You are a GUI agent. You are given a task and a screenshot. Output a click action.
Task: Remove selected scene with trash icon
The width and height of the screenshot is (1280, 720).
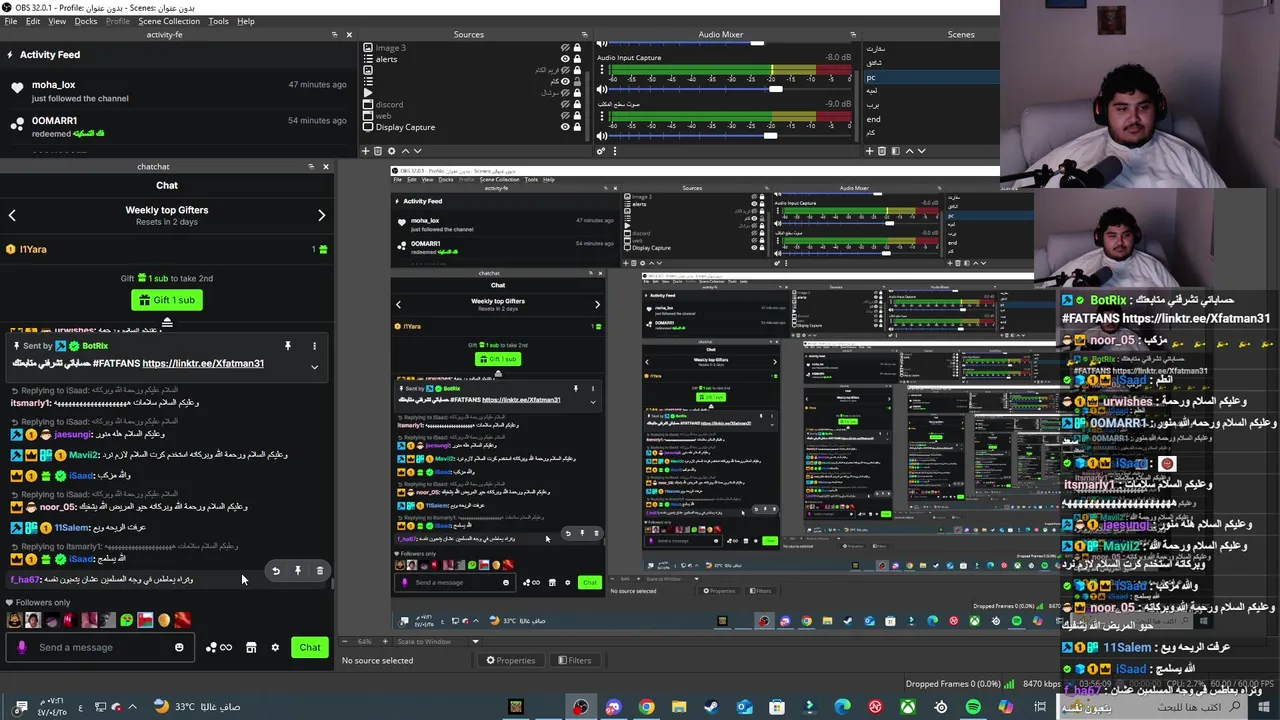tap(882, 151)
